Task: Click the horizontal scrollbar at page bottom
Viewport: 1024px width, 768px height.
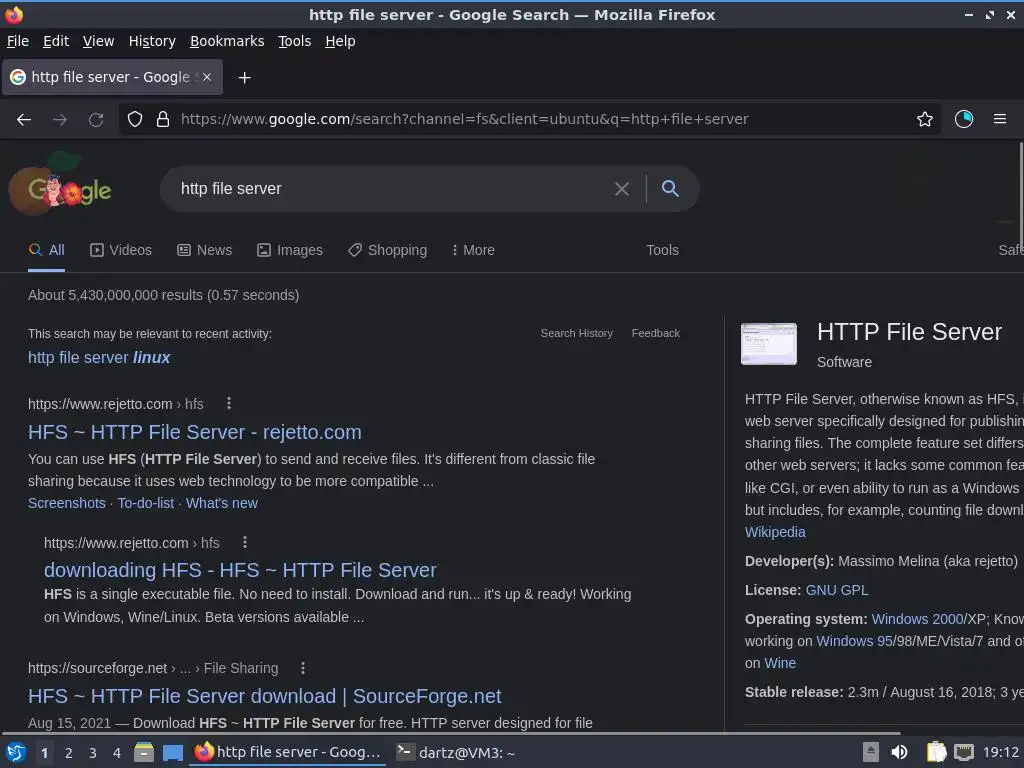Action: (451, 734)
